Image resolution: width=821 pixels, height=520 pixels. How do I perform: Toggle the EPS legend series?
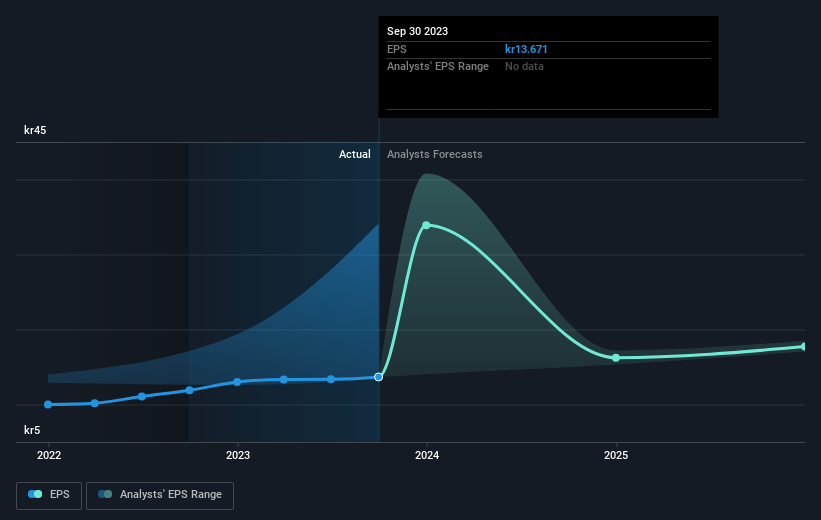pos(49,495)
